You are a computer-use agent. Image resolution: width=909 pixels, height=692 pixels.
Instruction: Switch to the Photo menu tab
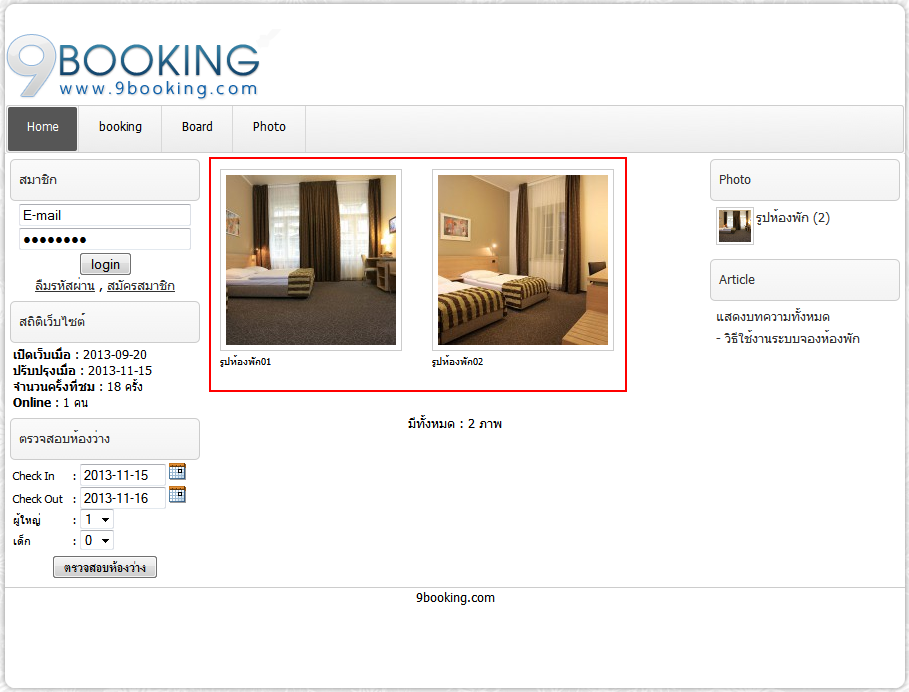tap(269, 128)
